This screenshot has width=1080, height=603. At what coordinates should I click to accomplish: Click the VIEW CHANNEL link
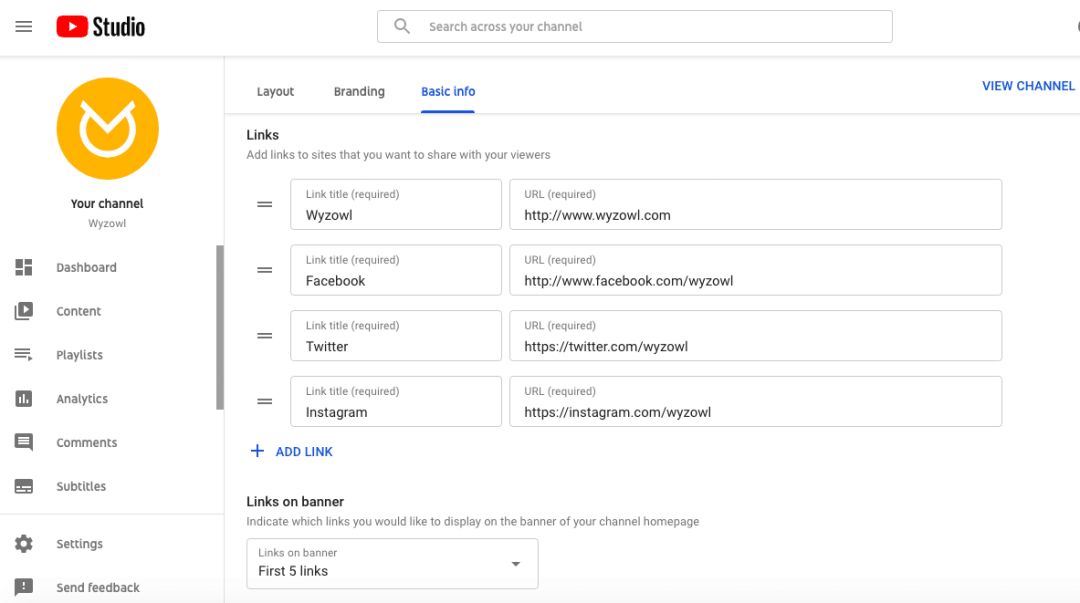click(1028, 85)
